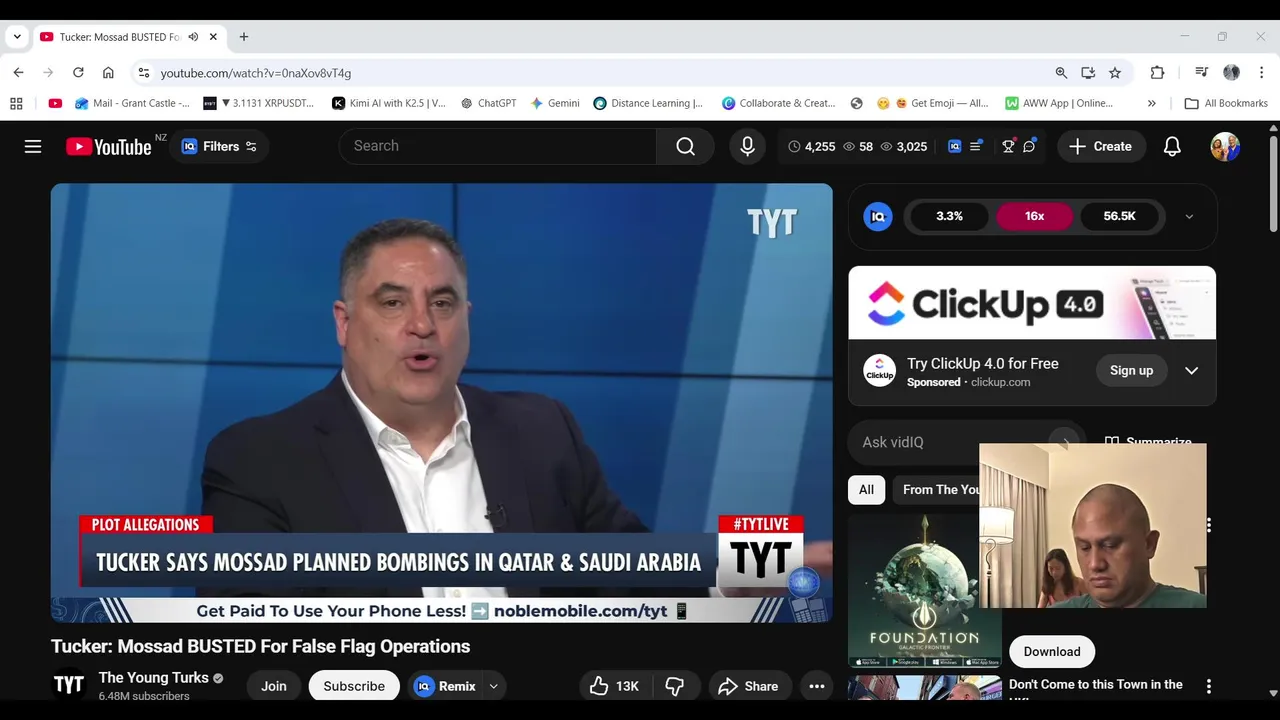The width and height of the screenshot is (1280, 720).
Task: Open the All Bookmarks folder
Action: [x=1226, y=103]
